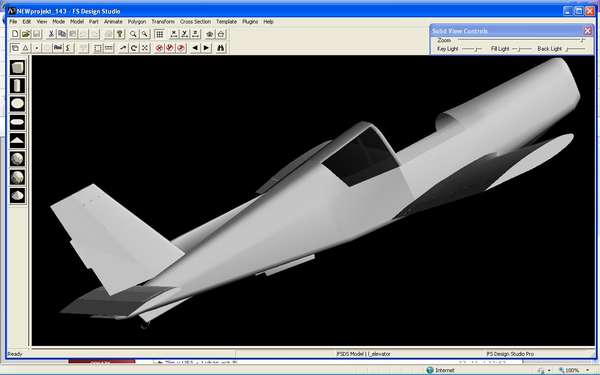Open the Polygon menu
This screenshot has width=600, height=375.
pyautogui.click(x=137, y=22)
